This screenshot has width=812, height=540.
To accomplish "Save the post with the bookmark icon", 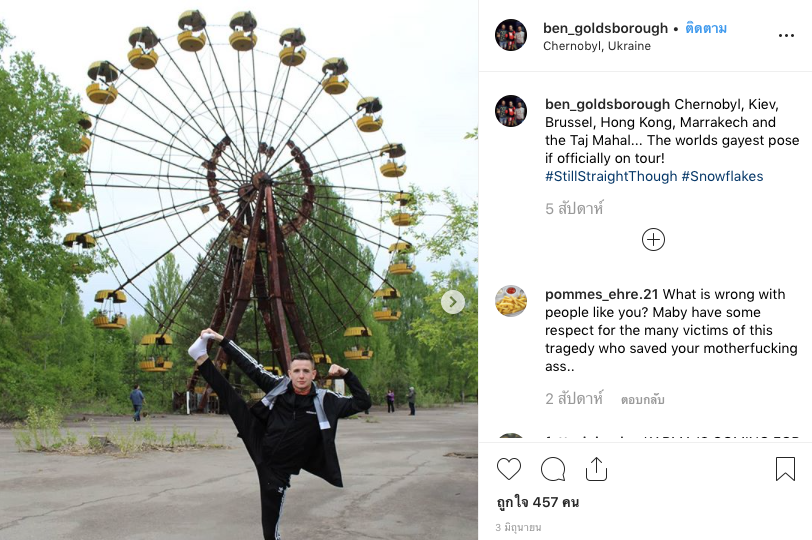I will 785,469.
